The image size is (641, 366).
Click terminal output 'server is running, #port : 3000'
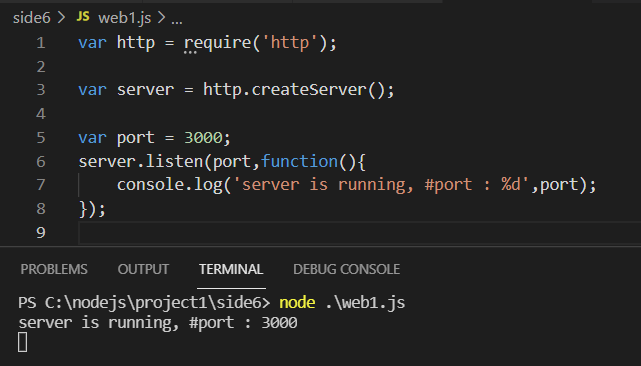point(158,323)
